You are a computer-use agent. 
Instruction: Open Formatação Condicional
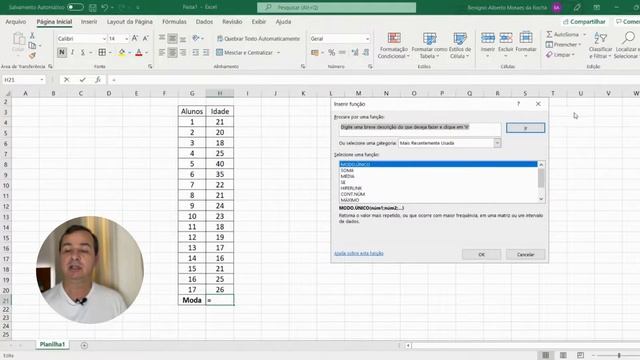point(393,45)
